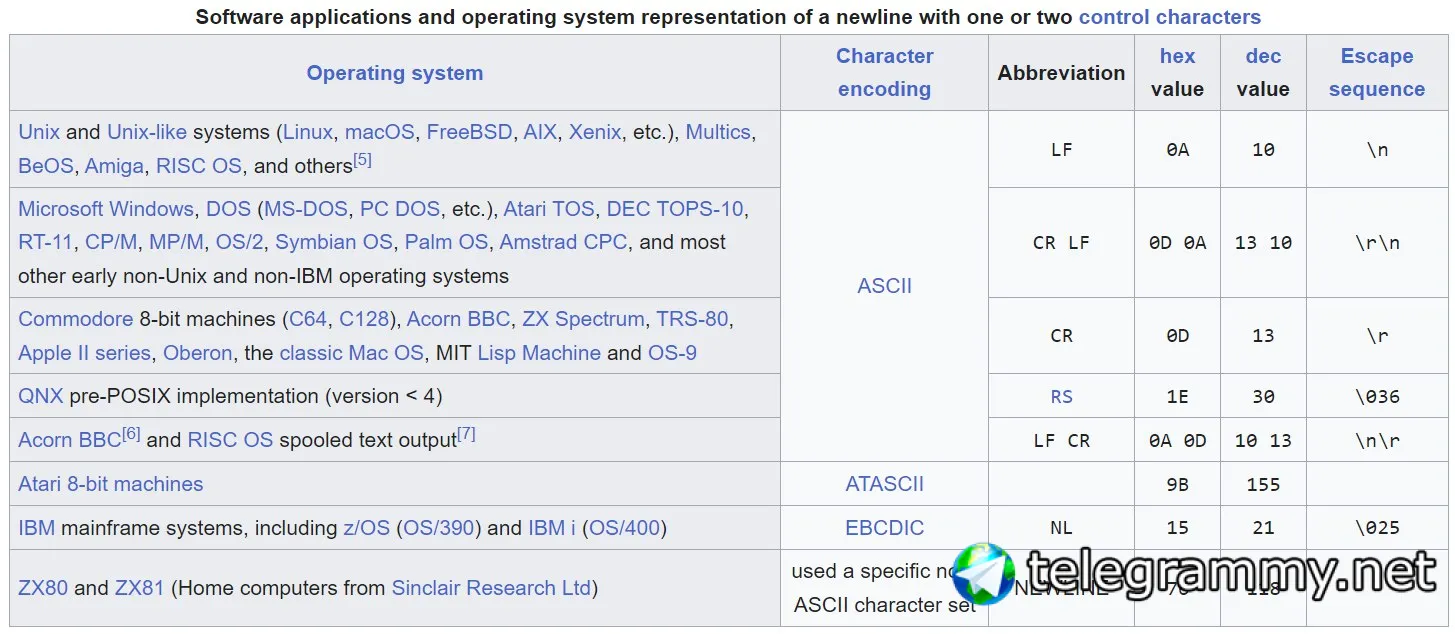
Task: Click the 'hex' column header link
Action: [x=1177, y=56]
